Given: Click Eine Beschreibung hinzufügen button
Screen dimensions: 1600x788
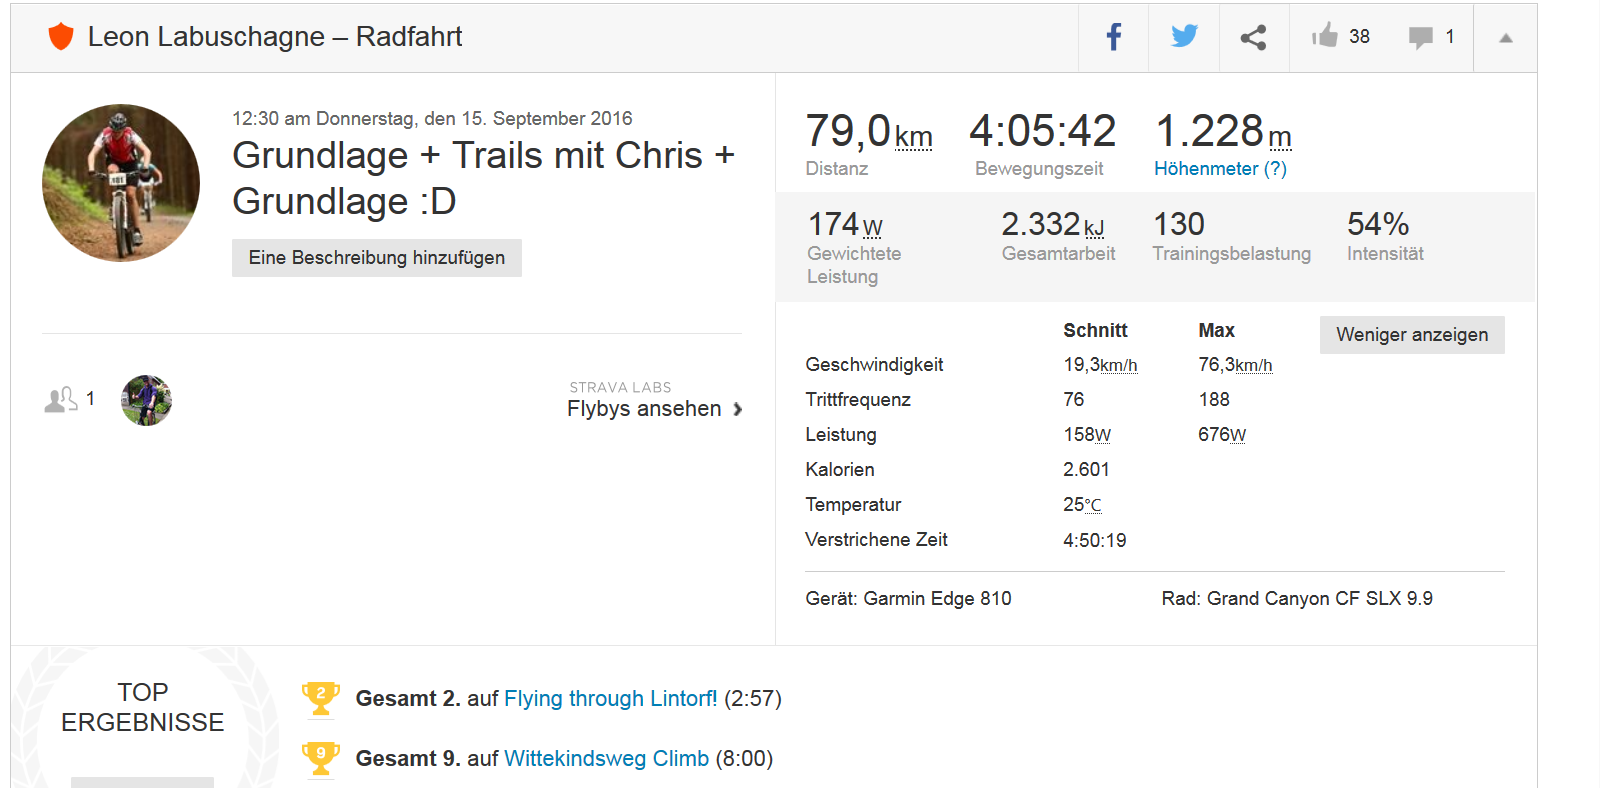Looking at the screenshot, I should tap(377, 258).
